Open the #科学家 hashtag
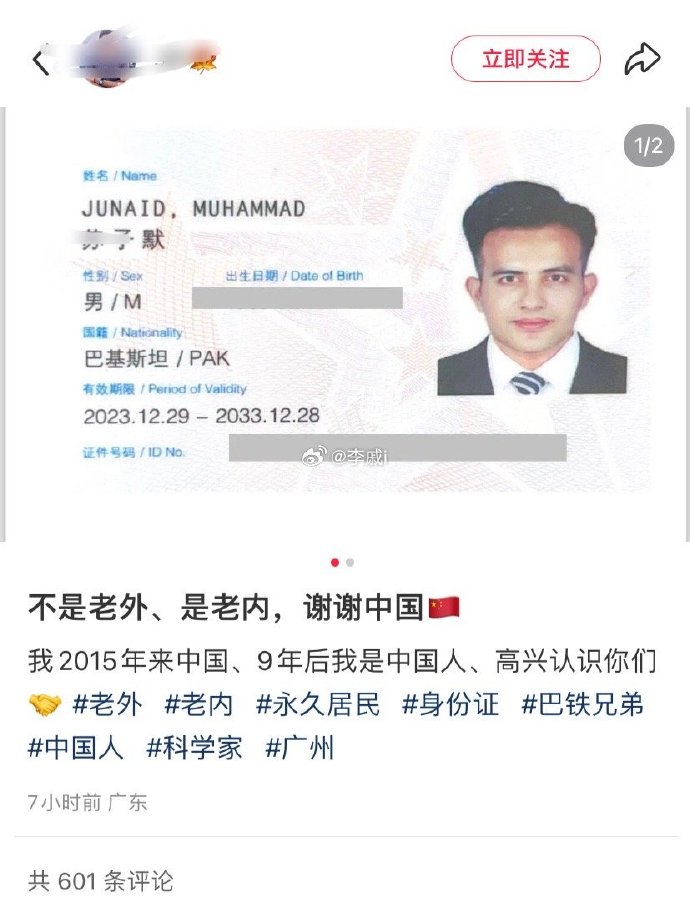Screen dimensions: 690x910 point(194,748)
